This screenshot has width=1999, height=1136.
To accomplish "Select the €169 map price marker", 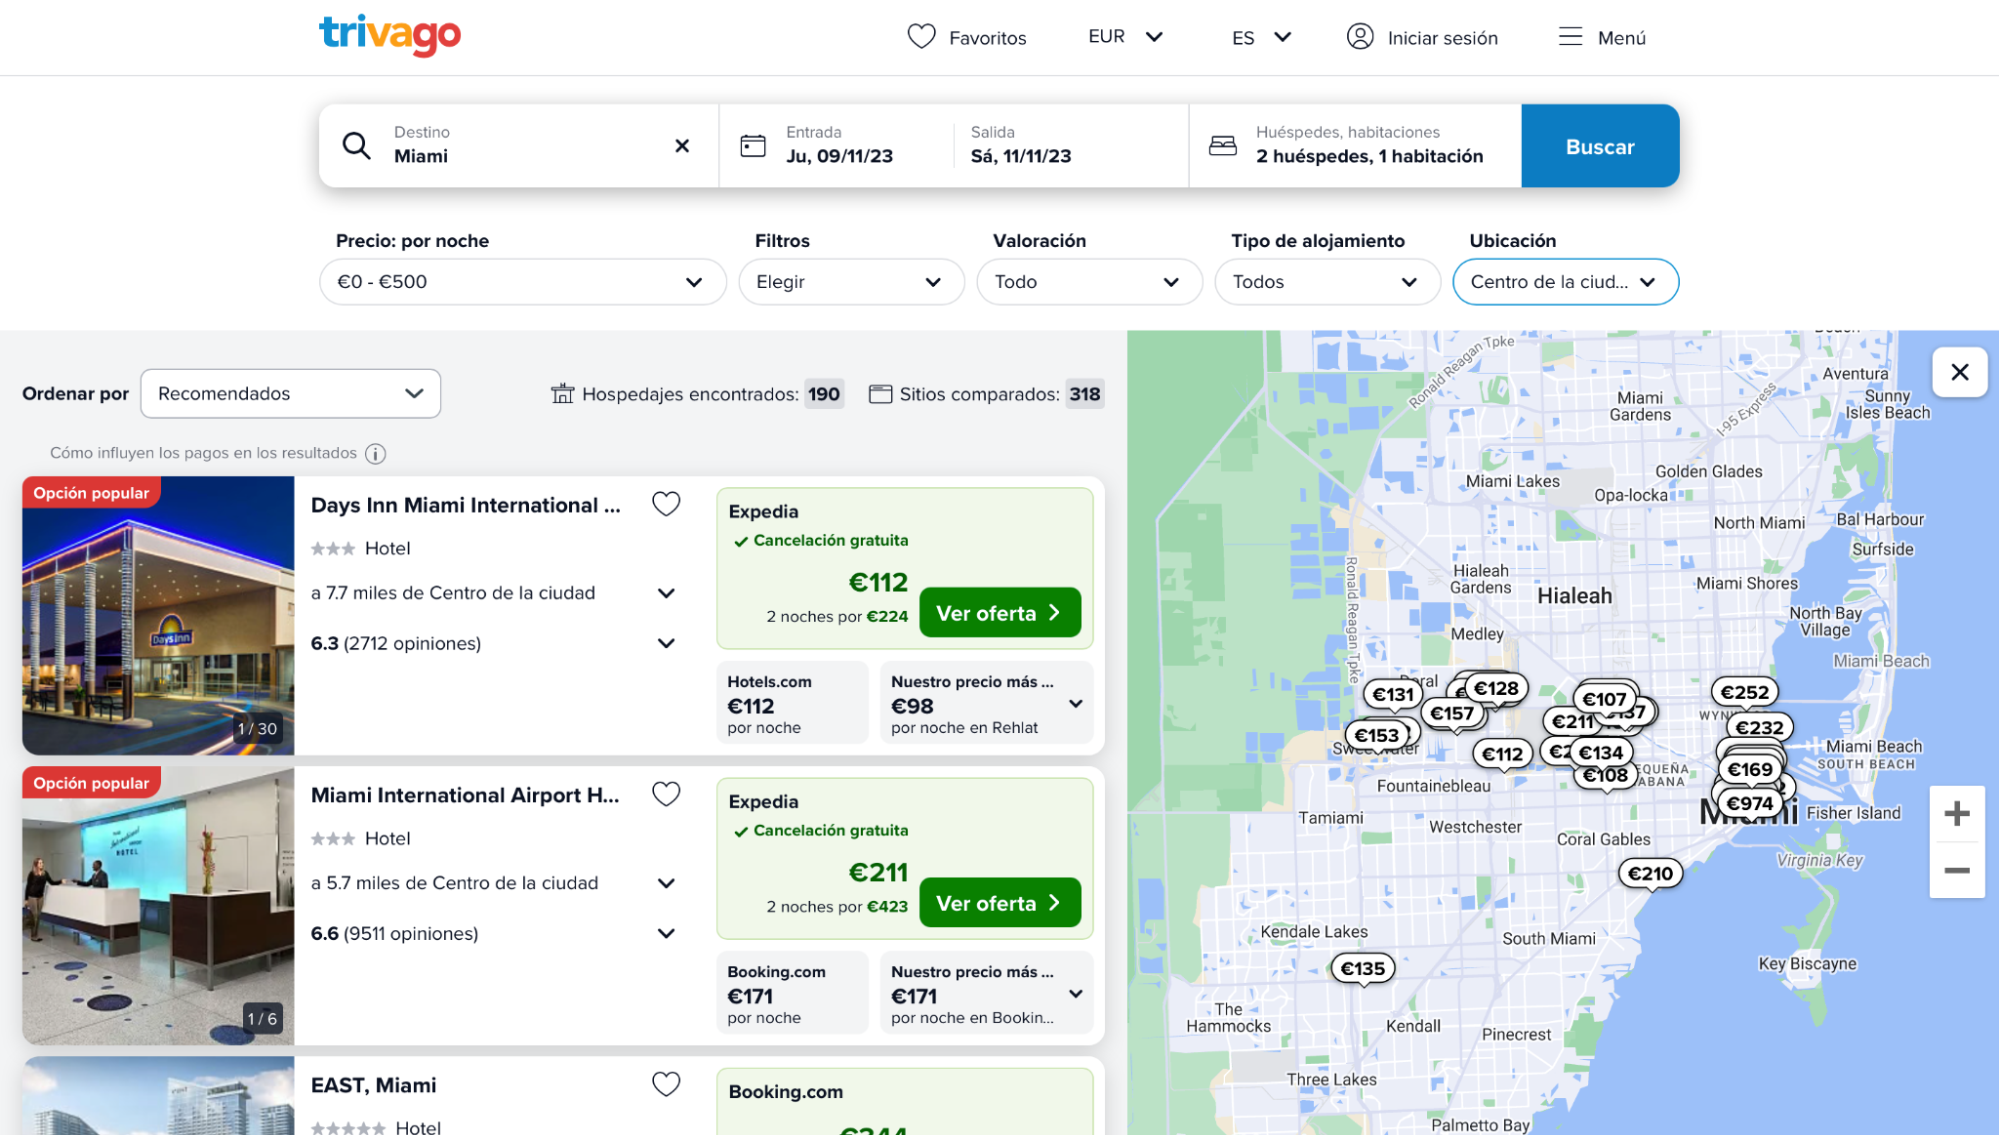I will click(x=1750, y=770).
